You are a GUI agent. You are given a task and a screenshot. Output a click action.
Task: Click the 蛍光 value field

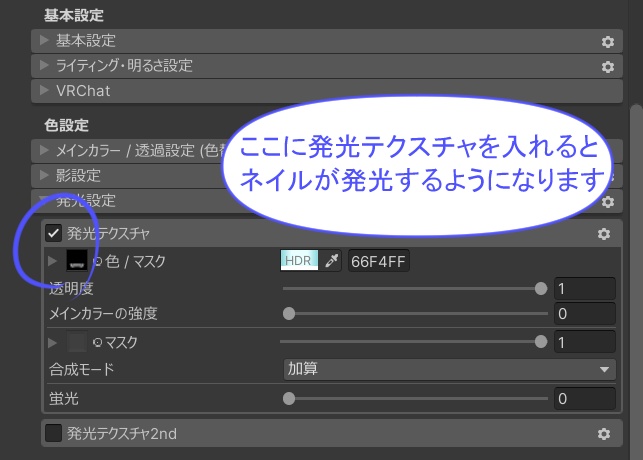584,398
